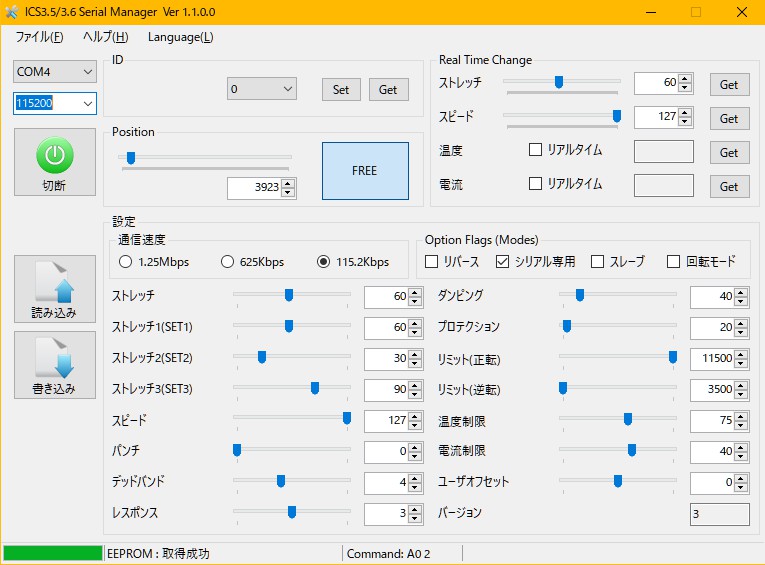Screen dimensions: 765x565
Task: Click the FREE position button
Action: [365, 171]
